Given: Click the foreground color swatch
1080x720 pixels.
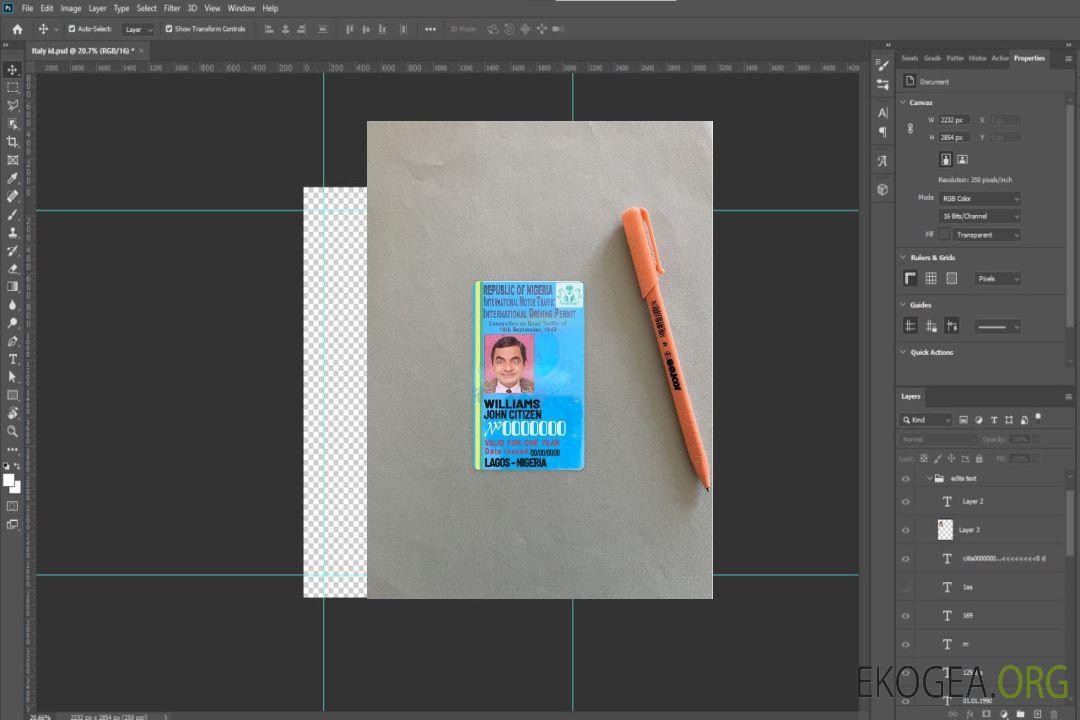Looking at the screenshot, I should 9,480.
